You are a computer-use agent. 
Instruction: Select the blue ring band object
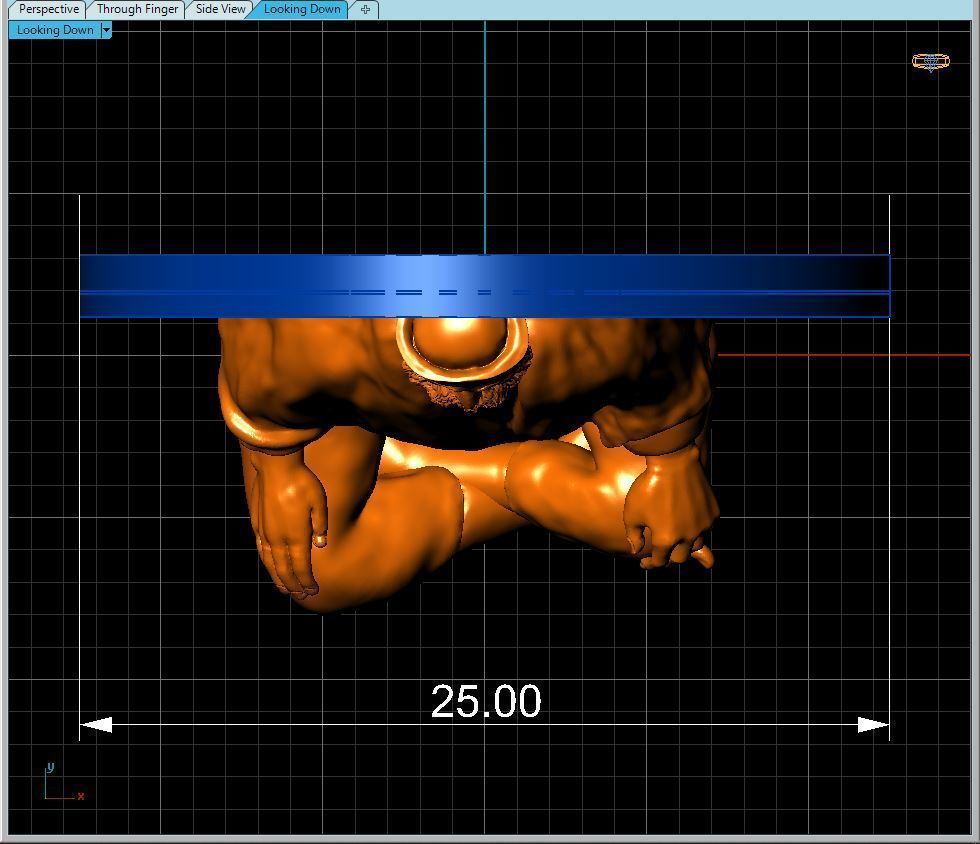(x=485, y=286)
